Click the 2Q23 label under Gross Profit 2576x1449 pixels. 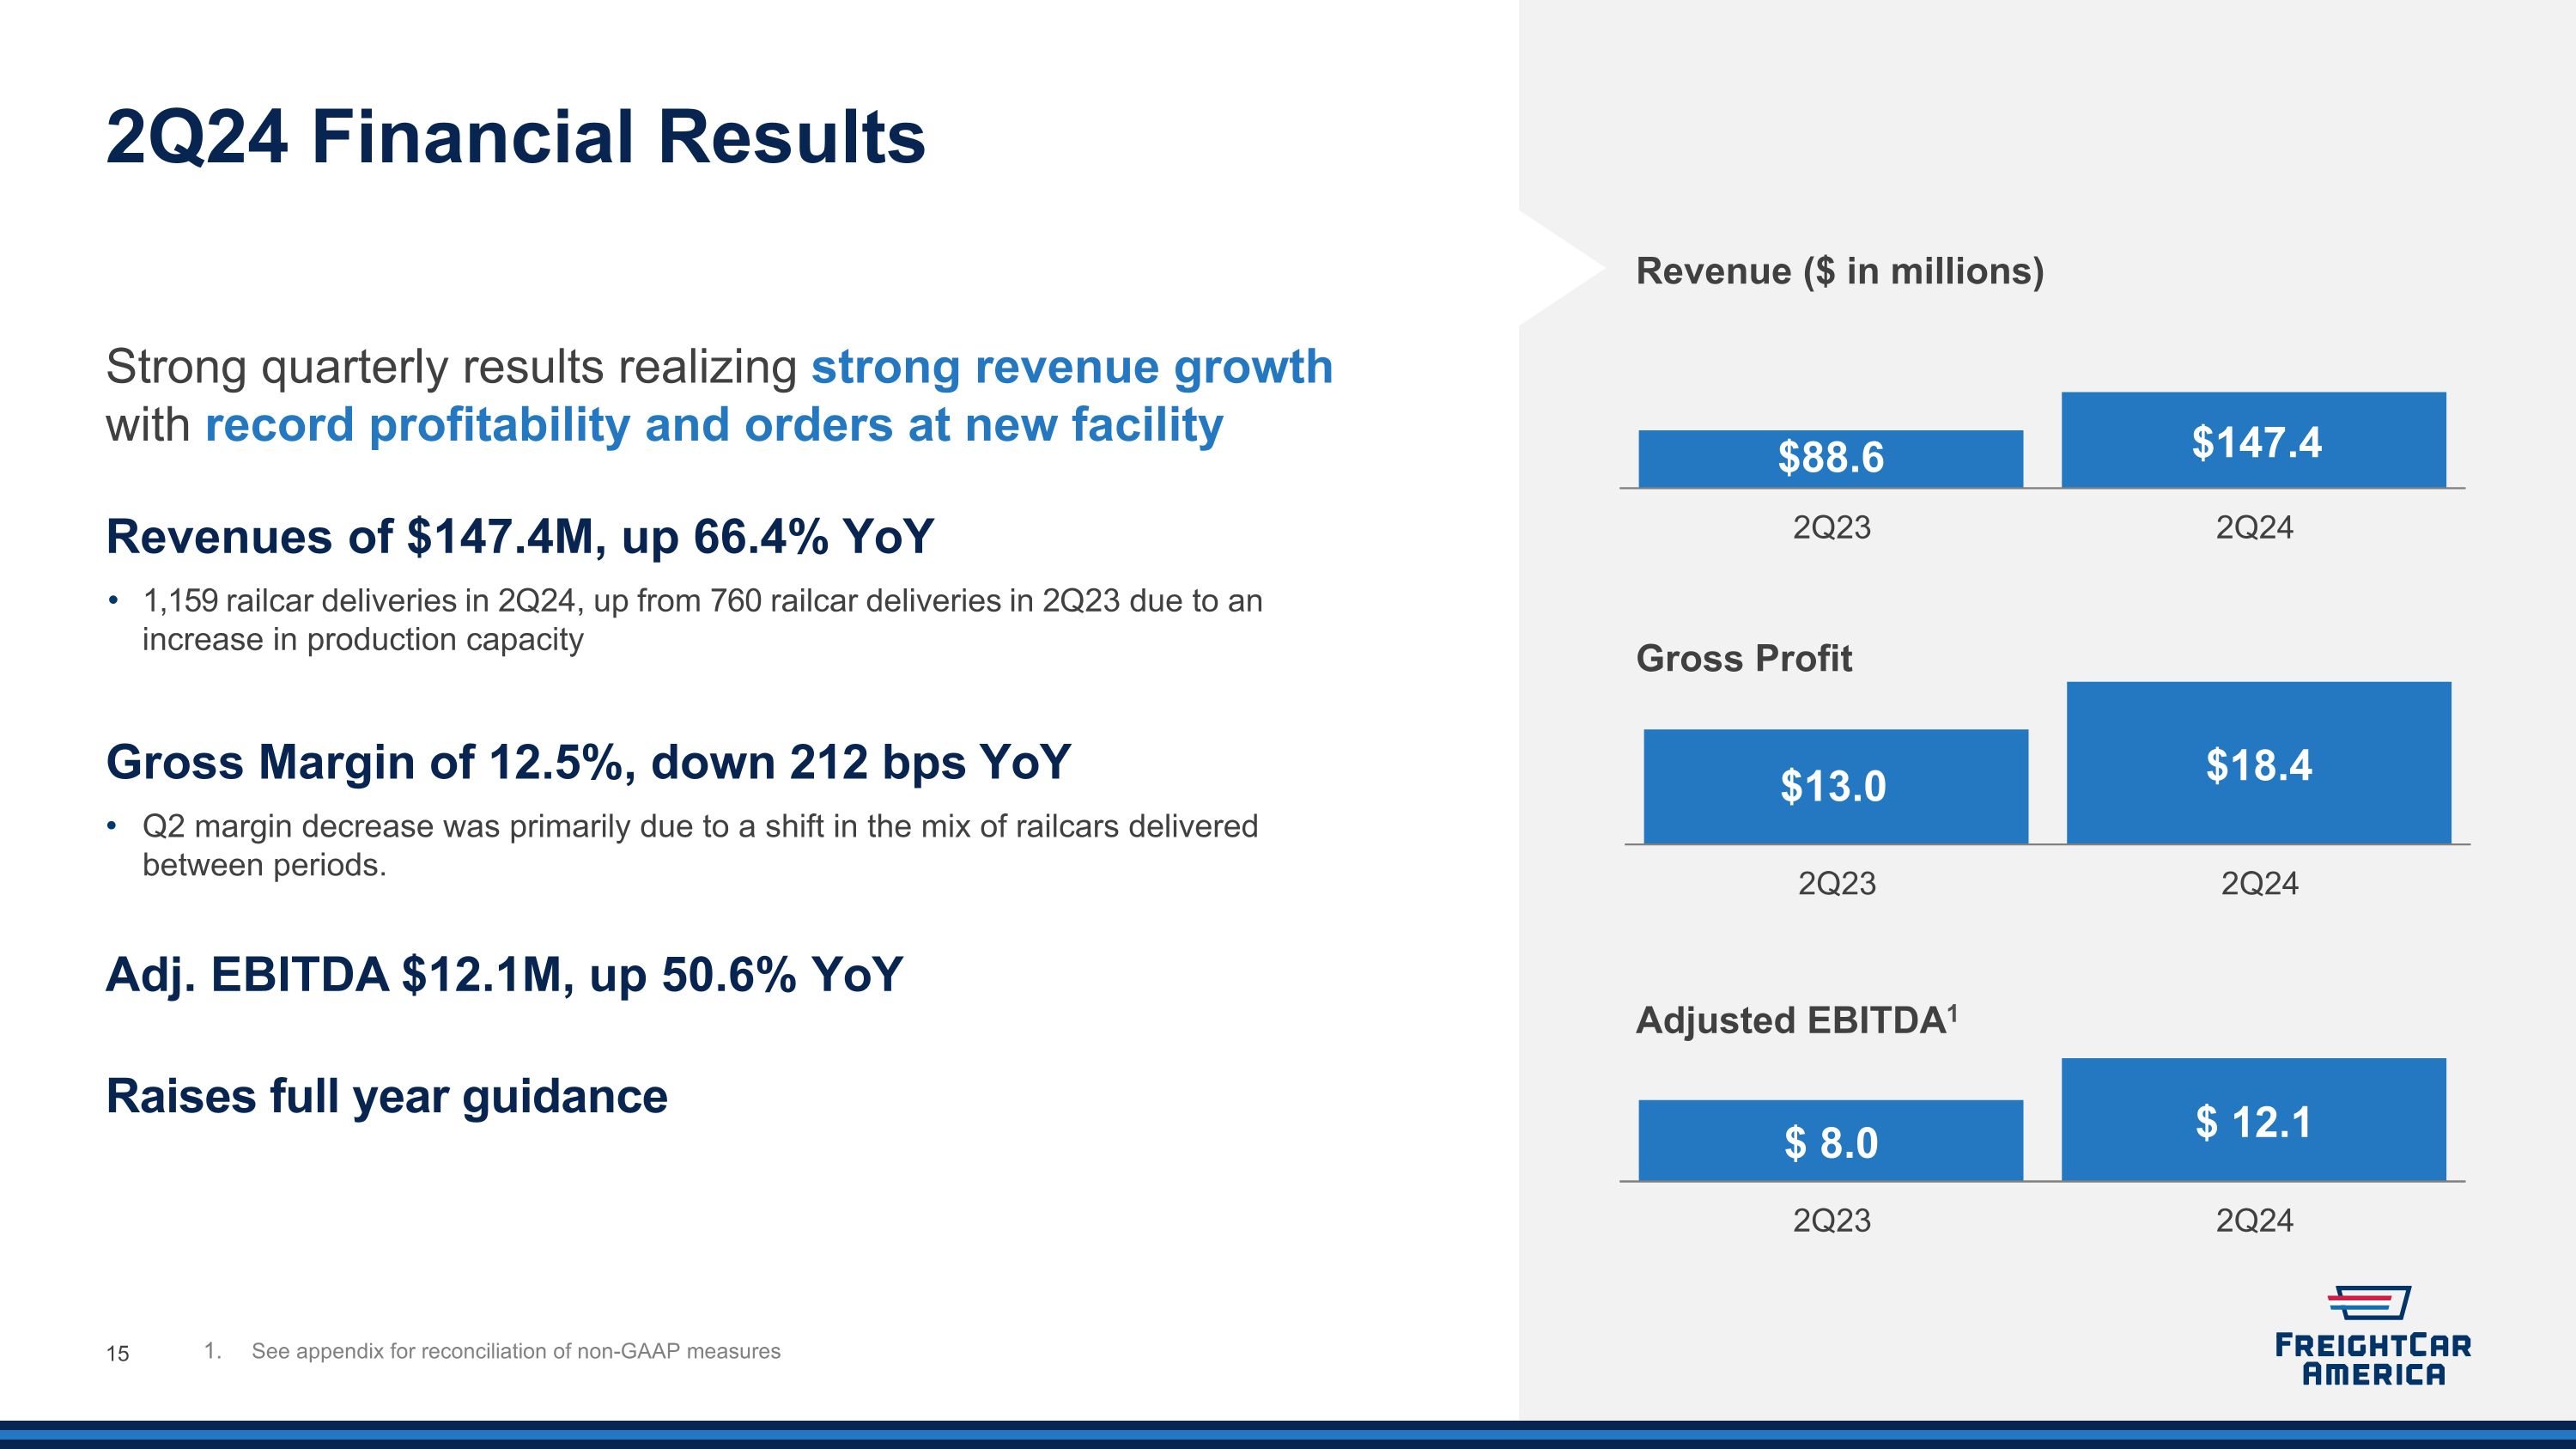tap(1836, 883)
